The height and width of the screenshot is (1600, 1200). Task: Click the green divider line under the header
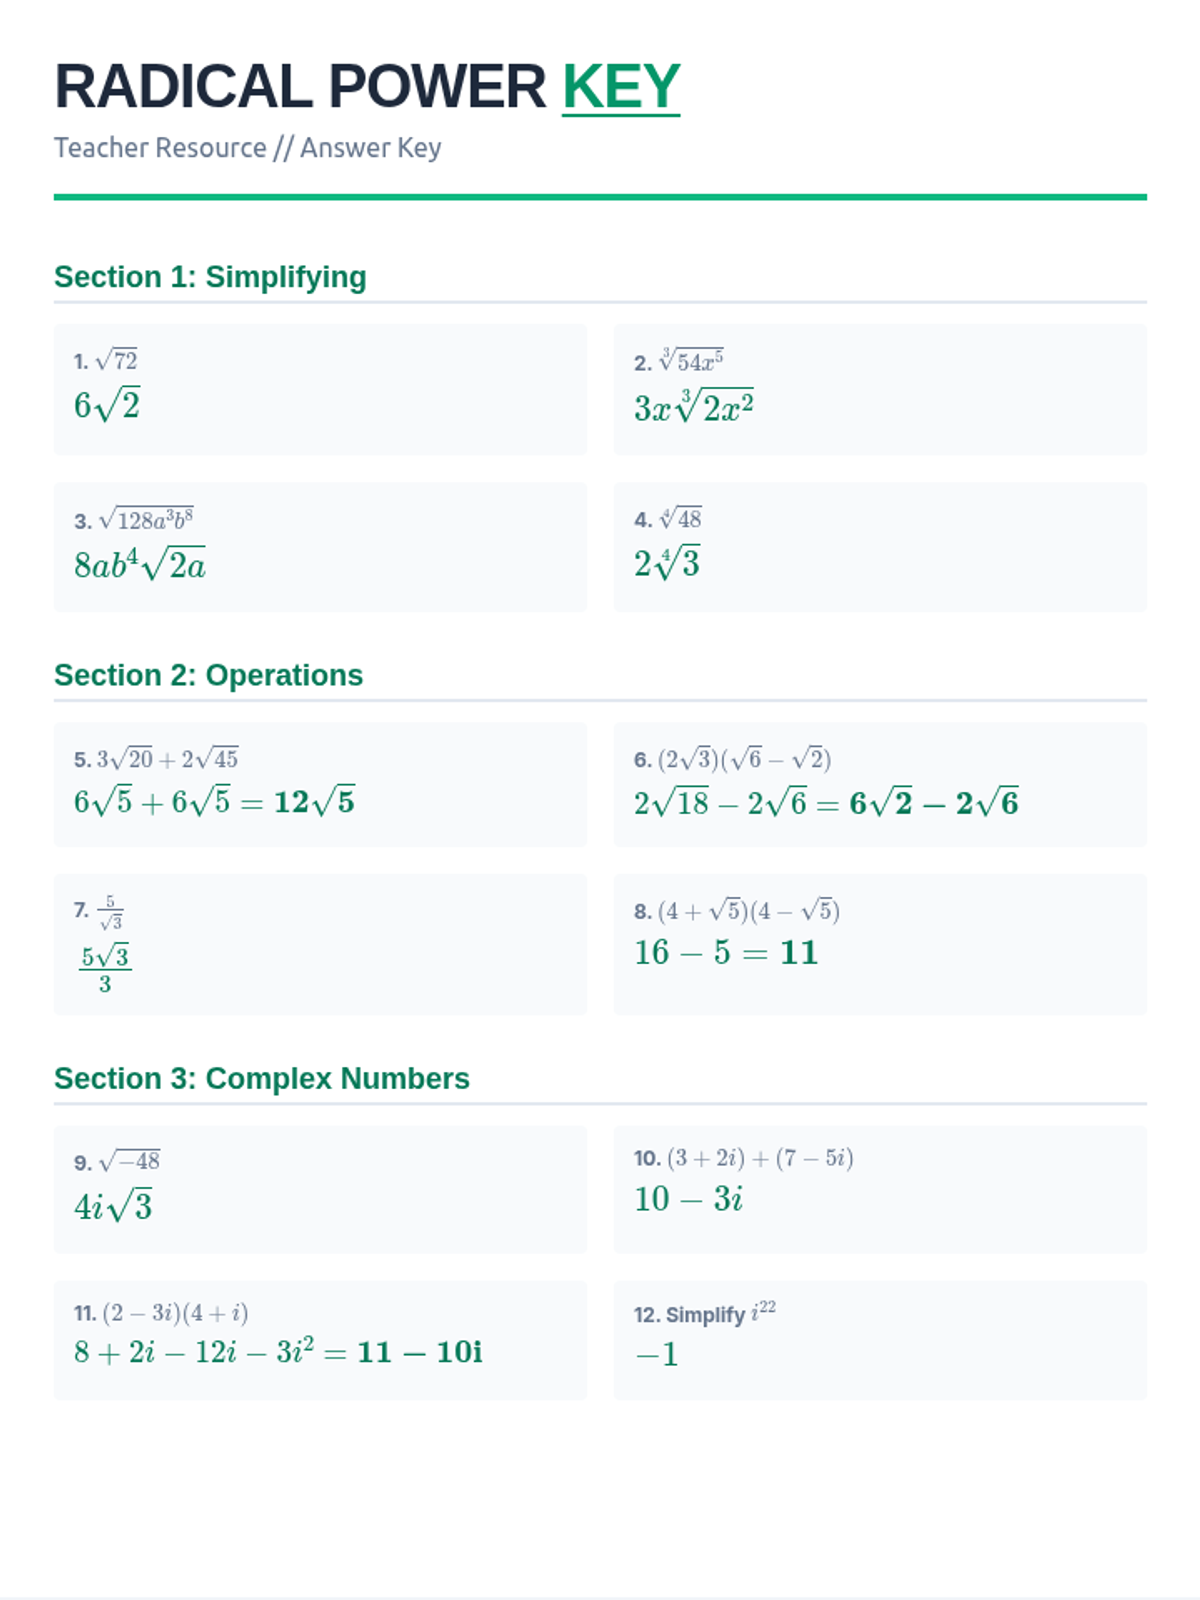click(600, 197)
